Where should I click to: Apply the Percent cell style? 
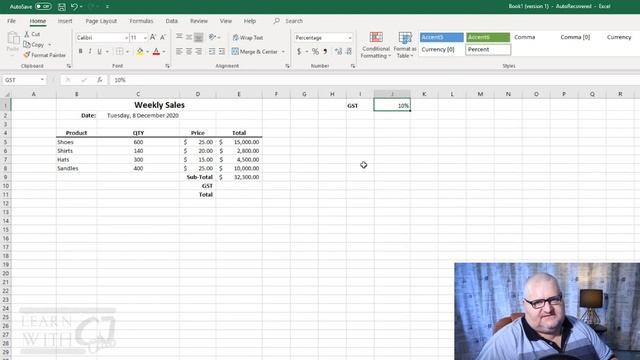pos(488,49)
